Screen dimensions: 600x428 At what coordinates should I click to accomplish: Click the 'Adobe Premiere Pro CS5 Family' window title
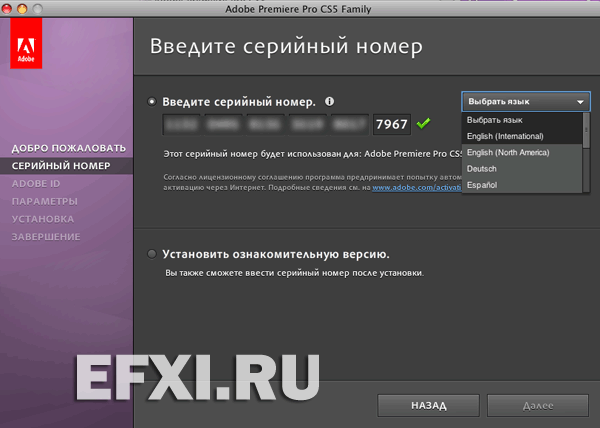coord(298,9)
